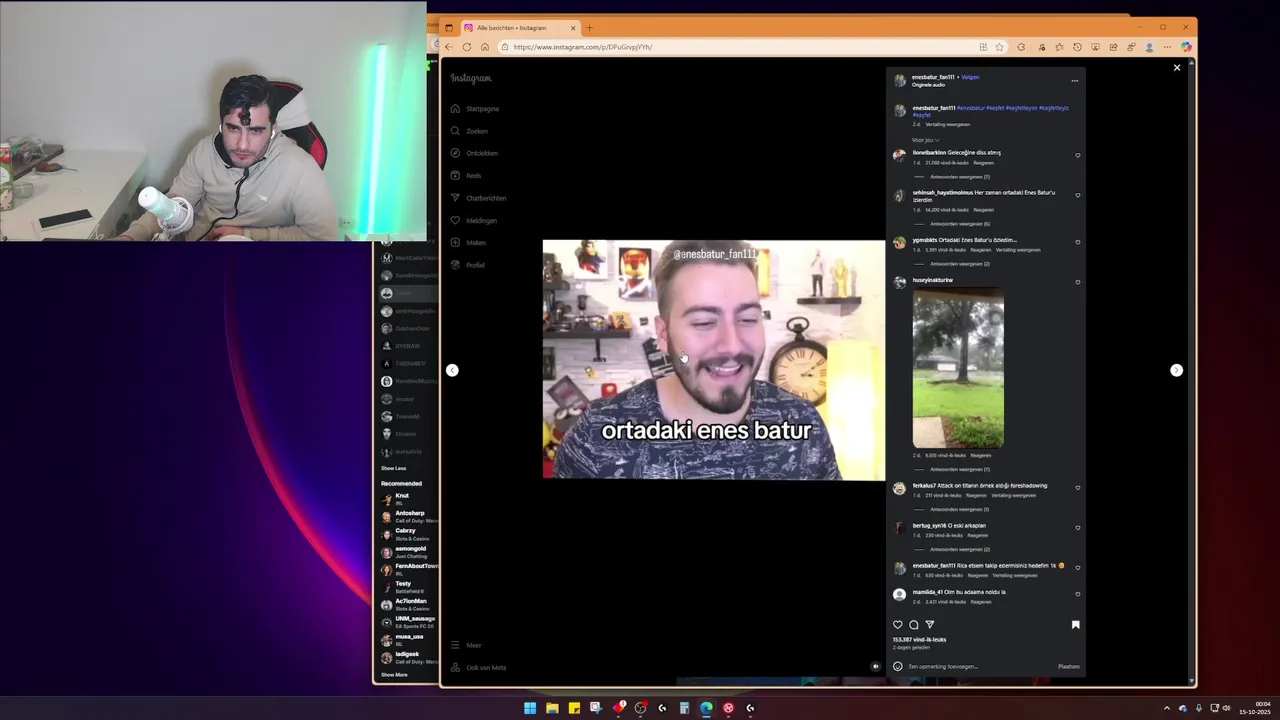This screenshot has height=720, width=1280.
Task: Close the Instagram browser tab
Action: [574, 28]
